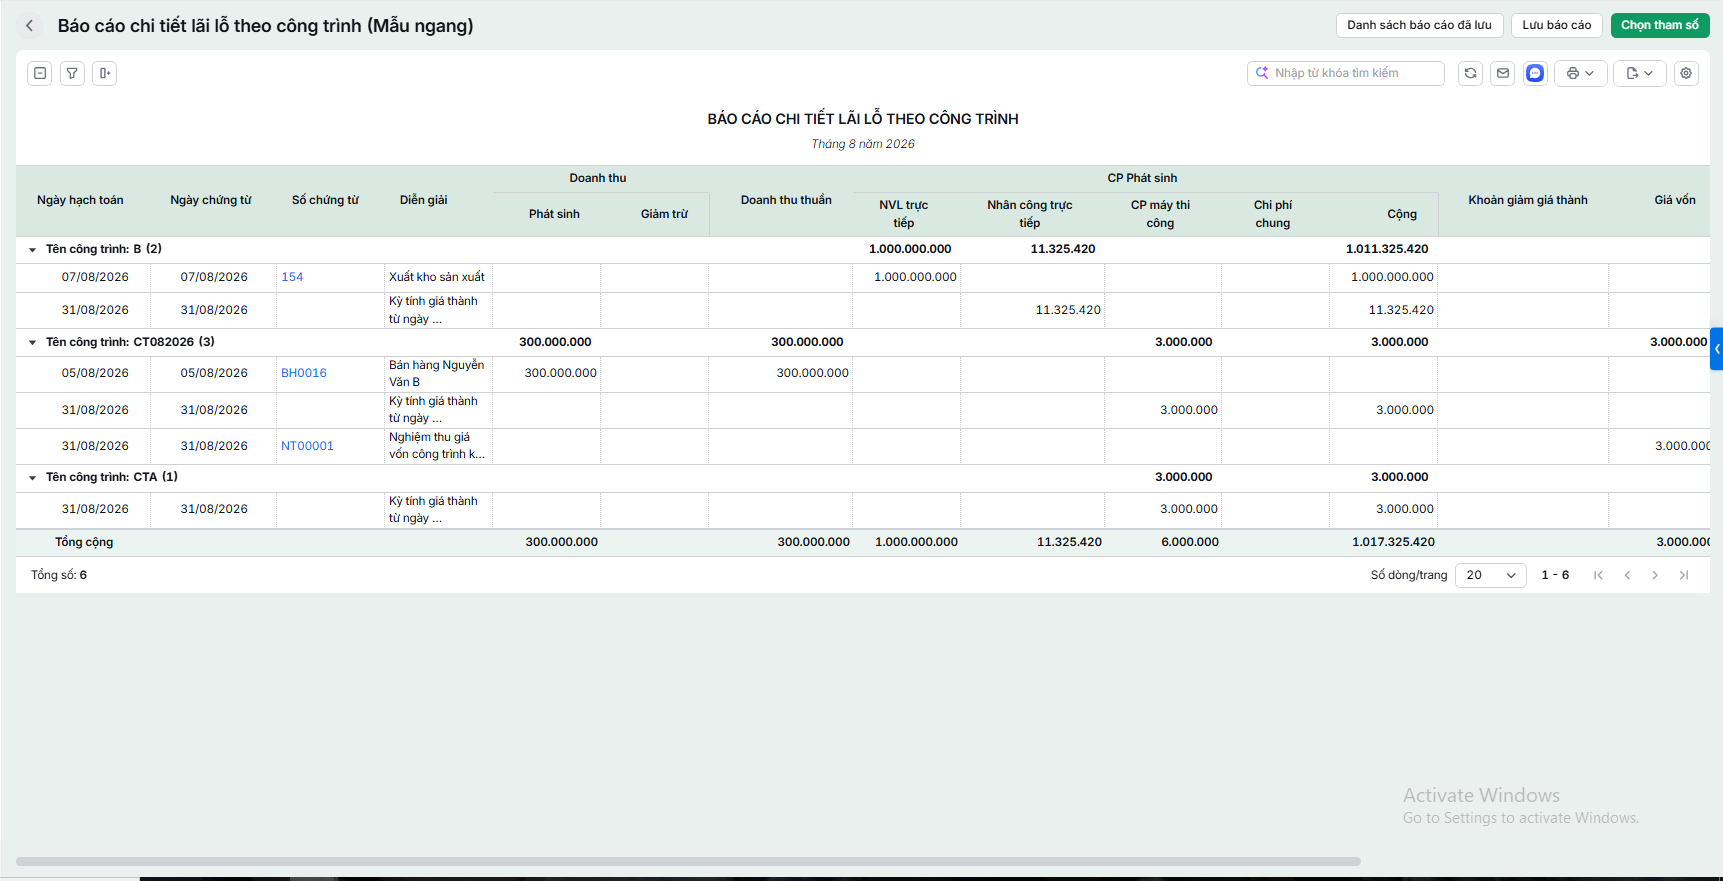Click the refresh report icon

[1470, 73]
